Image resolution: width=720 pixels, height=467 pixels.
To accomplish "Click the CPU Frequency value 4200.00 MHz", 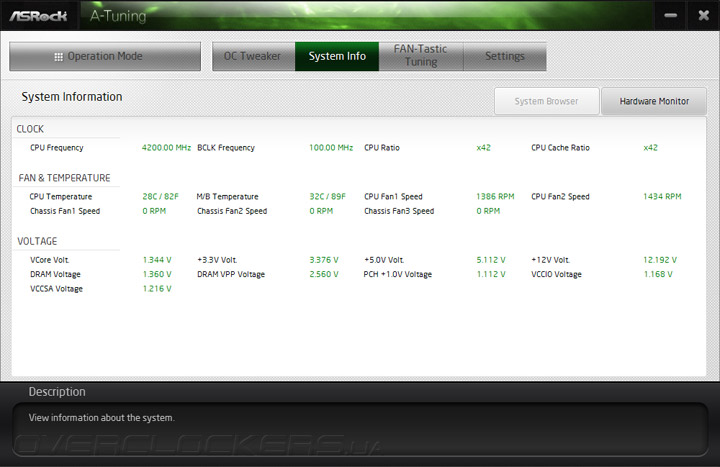I will (166, 148).
